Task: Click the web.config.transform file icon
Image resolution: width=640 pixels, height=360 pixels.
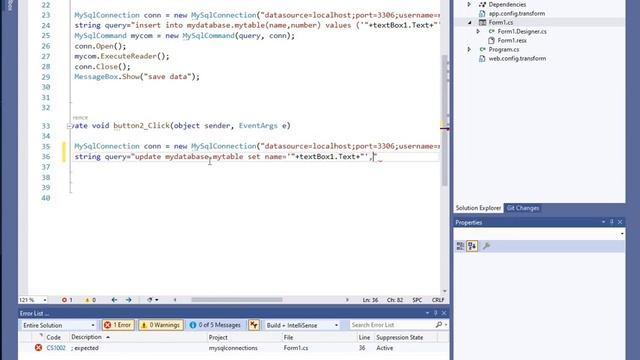Action: click(x=482, y=58)
